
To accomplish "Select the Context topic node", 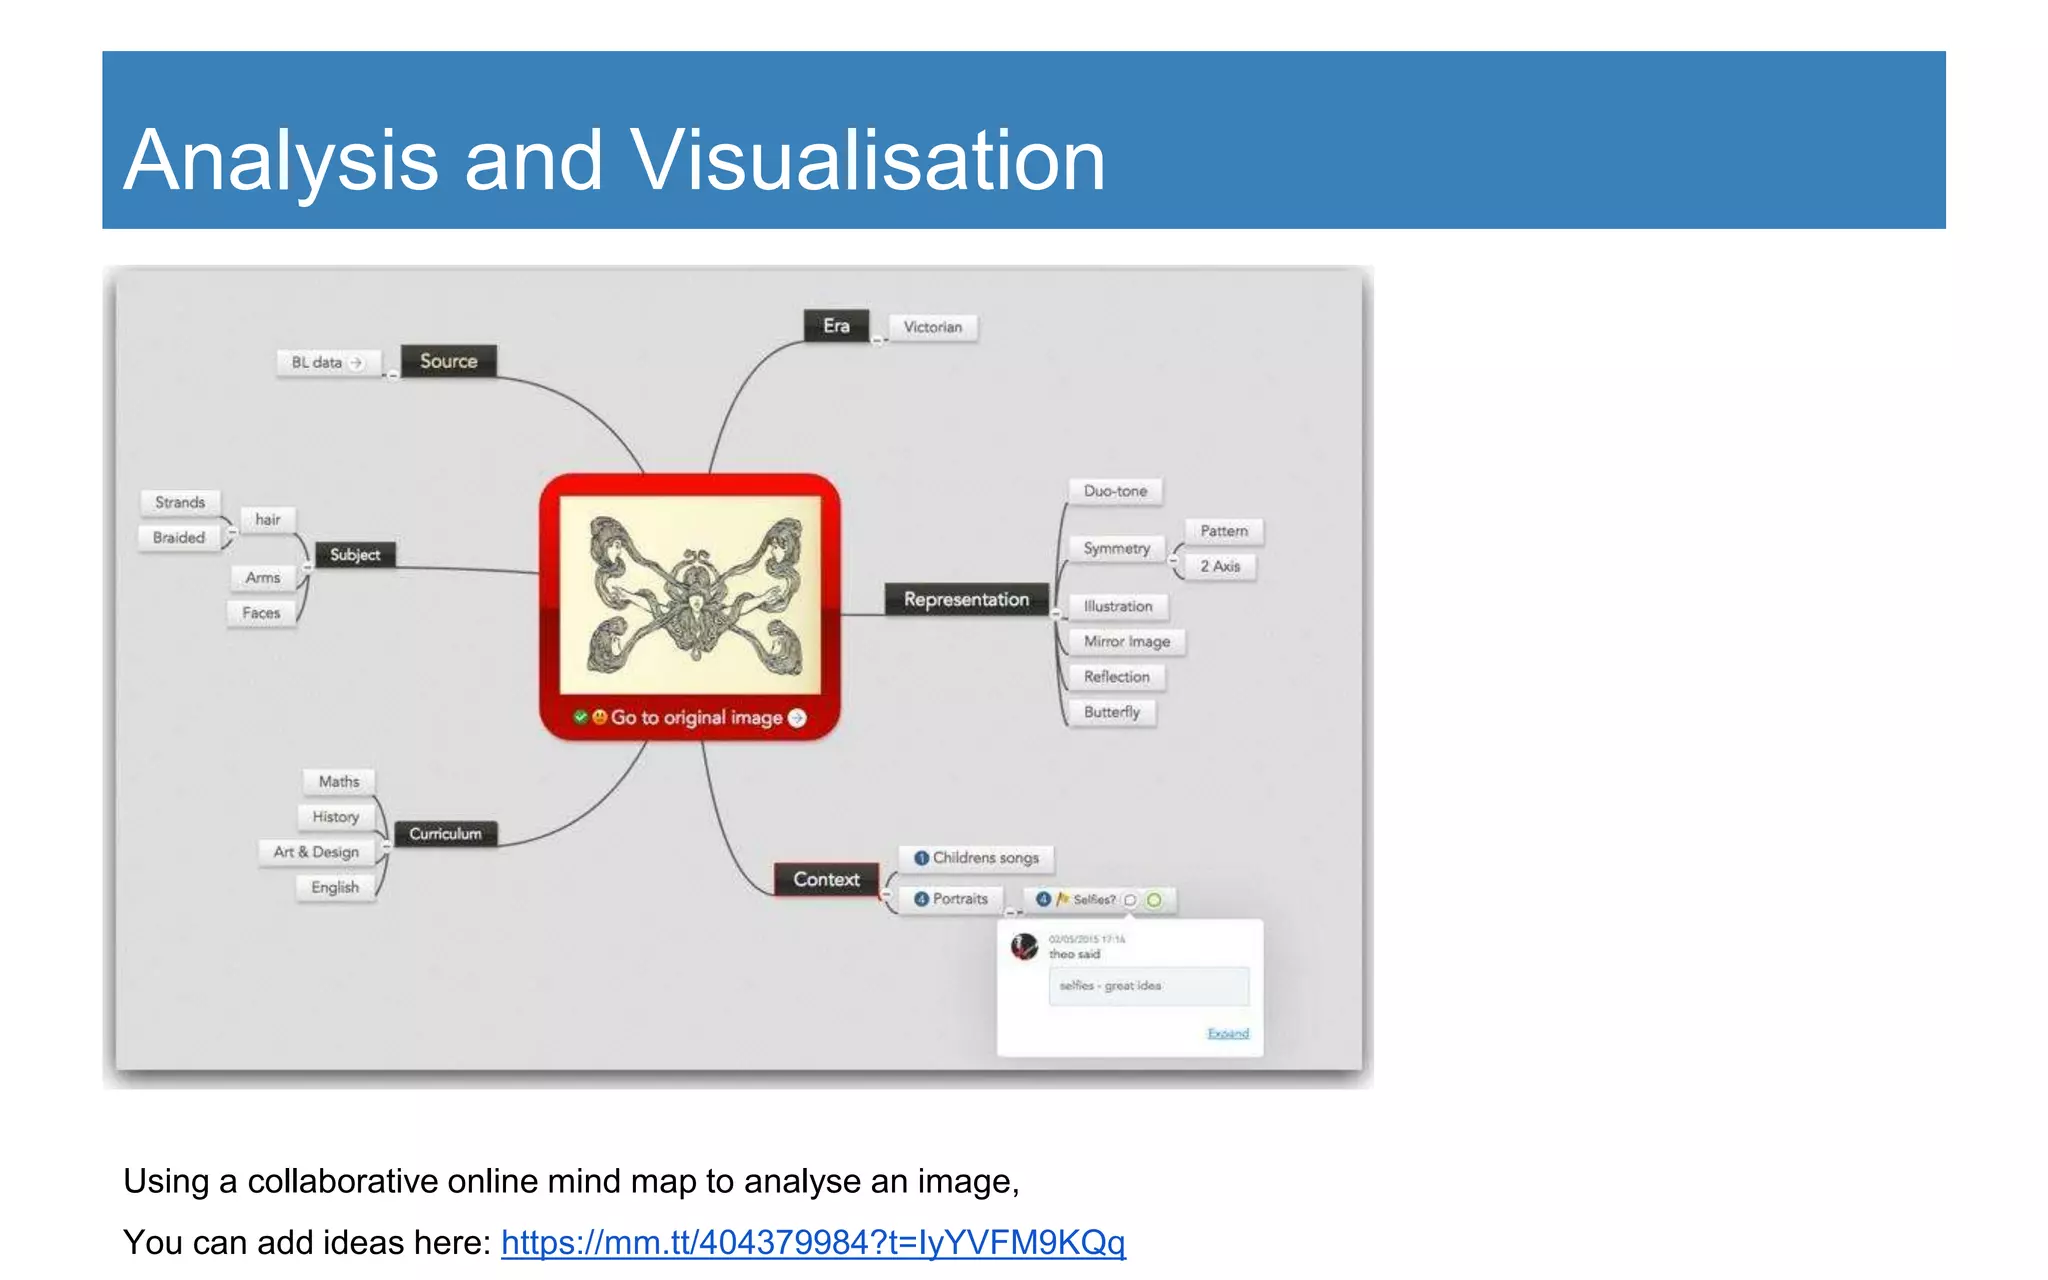I will [826, 879].
